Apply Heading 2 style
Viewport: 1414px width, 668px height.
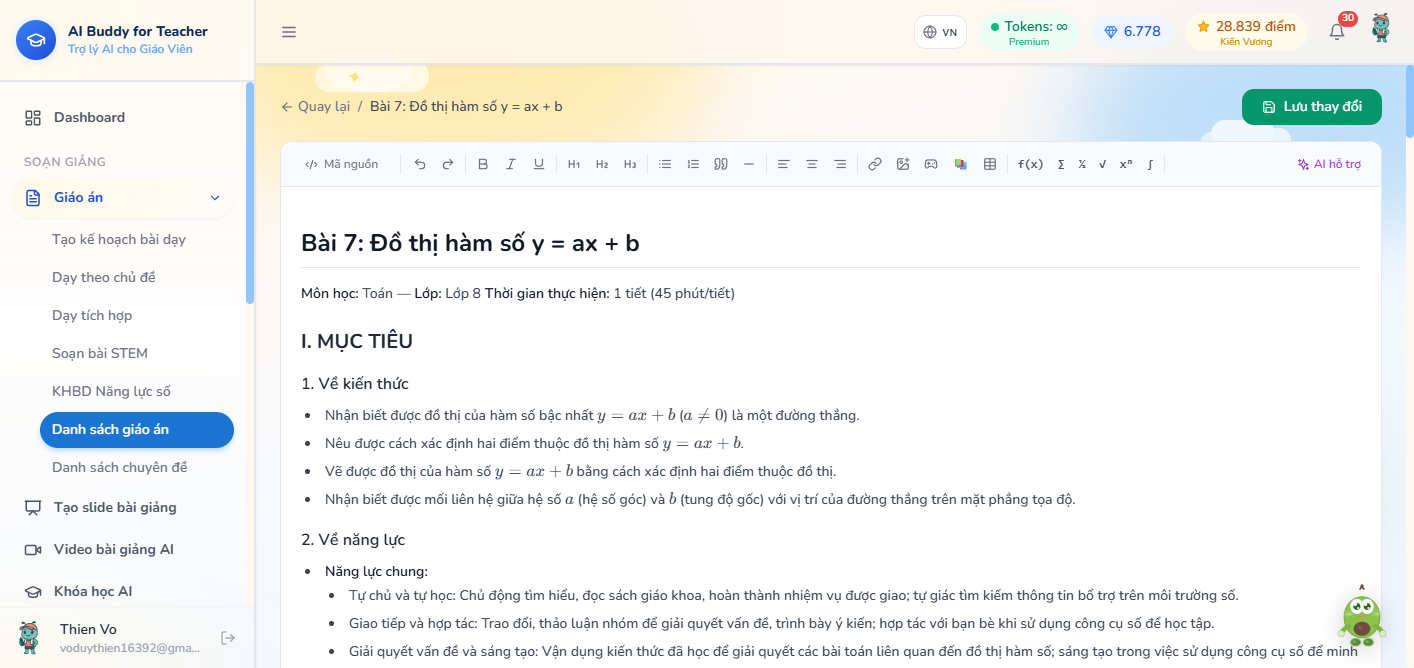pyautogui.click(x=602, y=164)
